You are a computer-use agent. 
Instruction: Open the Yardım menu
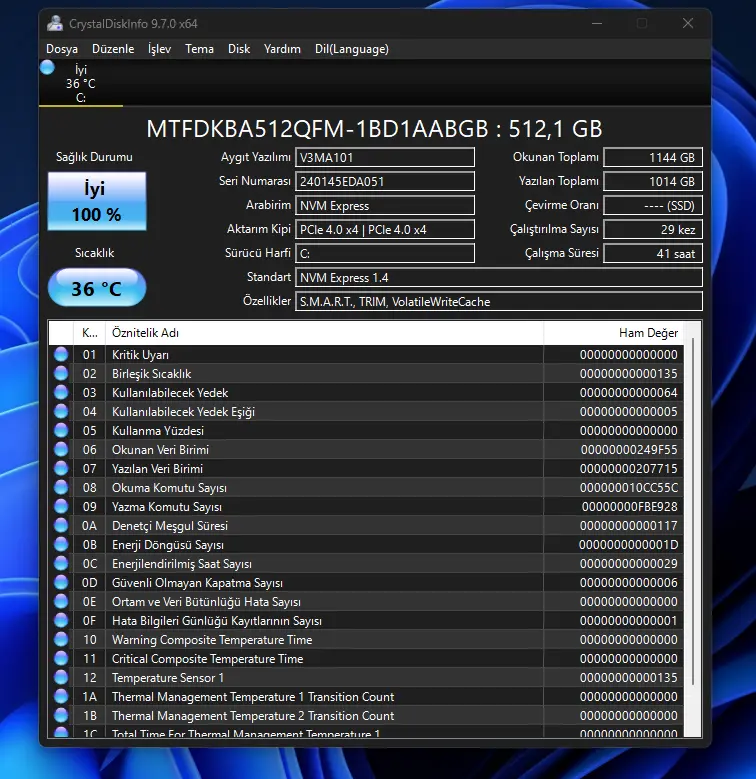coord(282,49)
